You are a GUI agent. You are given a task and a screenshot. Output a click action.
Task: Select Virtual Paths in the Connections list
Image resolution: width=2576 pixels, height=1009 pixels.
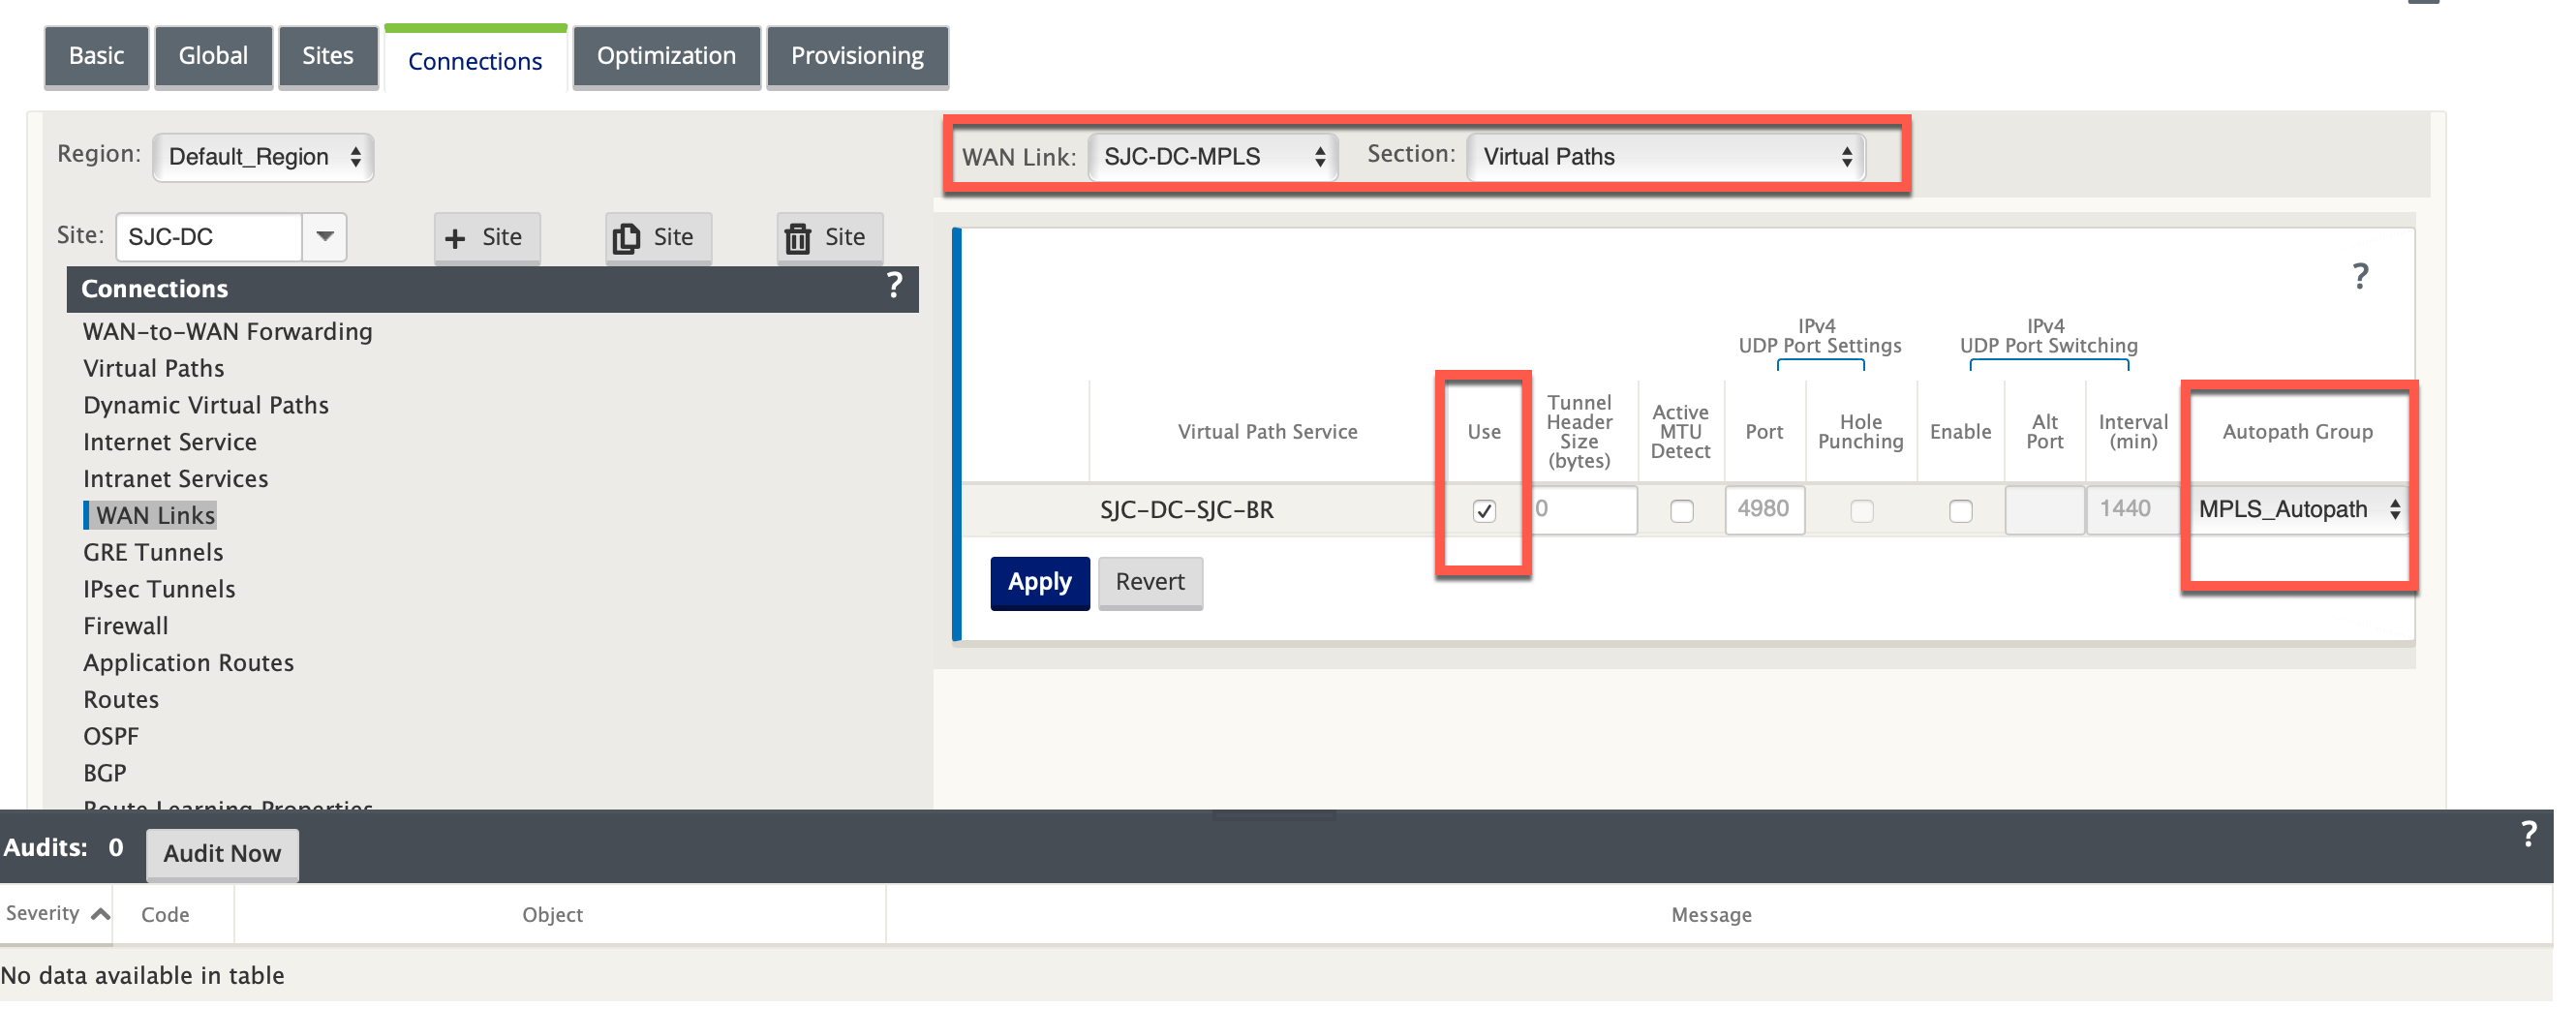pos(154,369)
